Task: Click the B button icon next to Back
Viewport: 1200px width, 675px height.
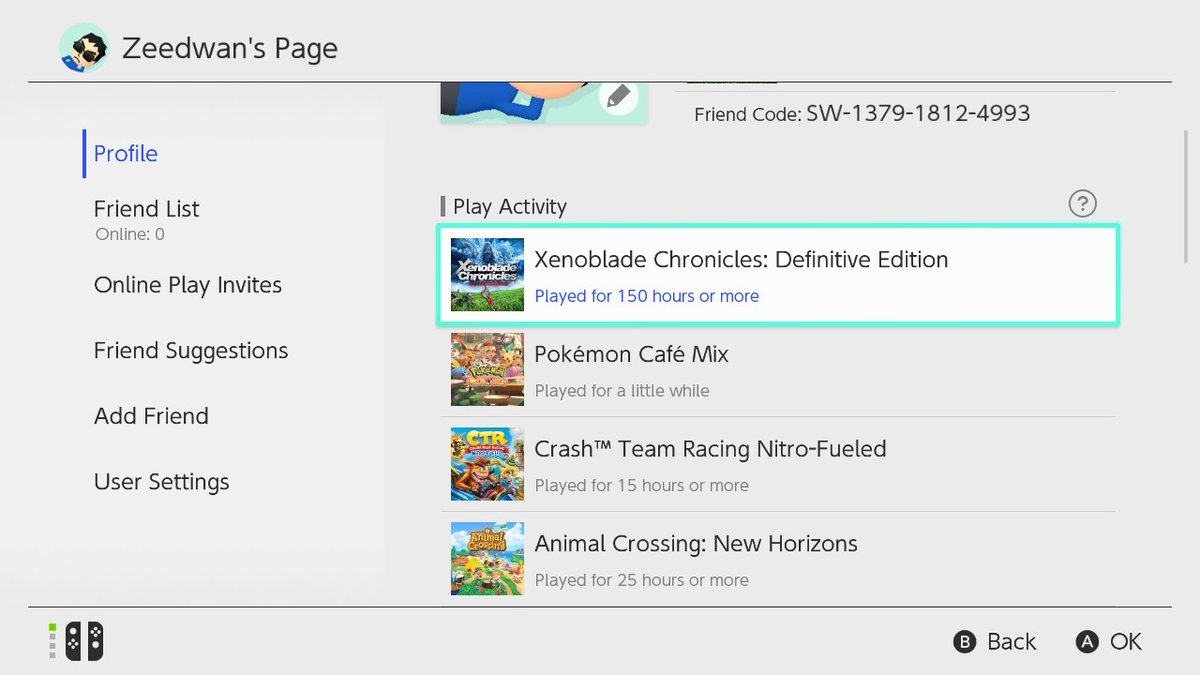Action: click(x=964, y=642)
